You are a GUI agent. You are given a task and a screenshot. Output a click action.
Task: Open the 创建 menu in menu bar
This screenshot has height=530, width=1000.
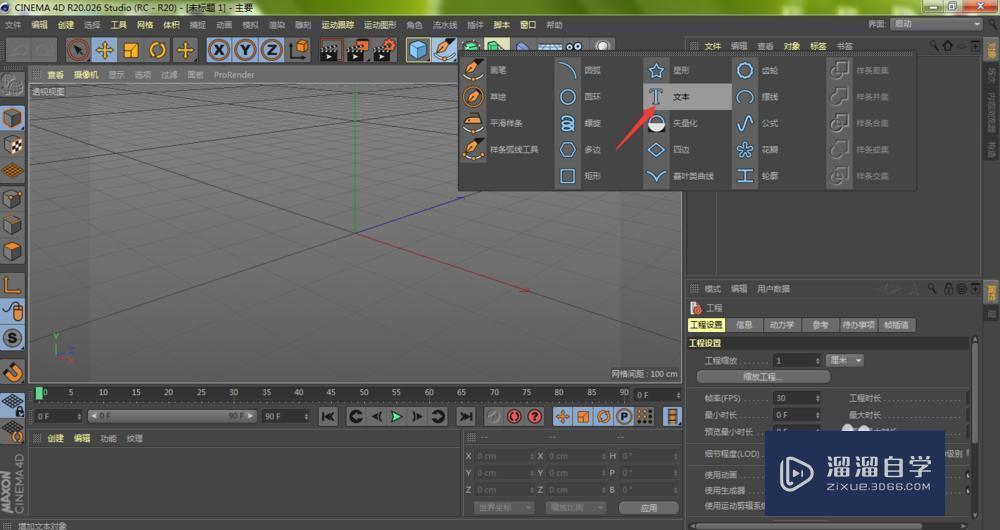coord(66,25)
